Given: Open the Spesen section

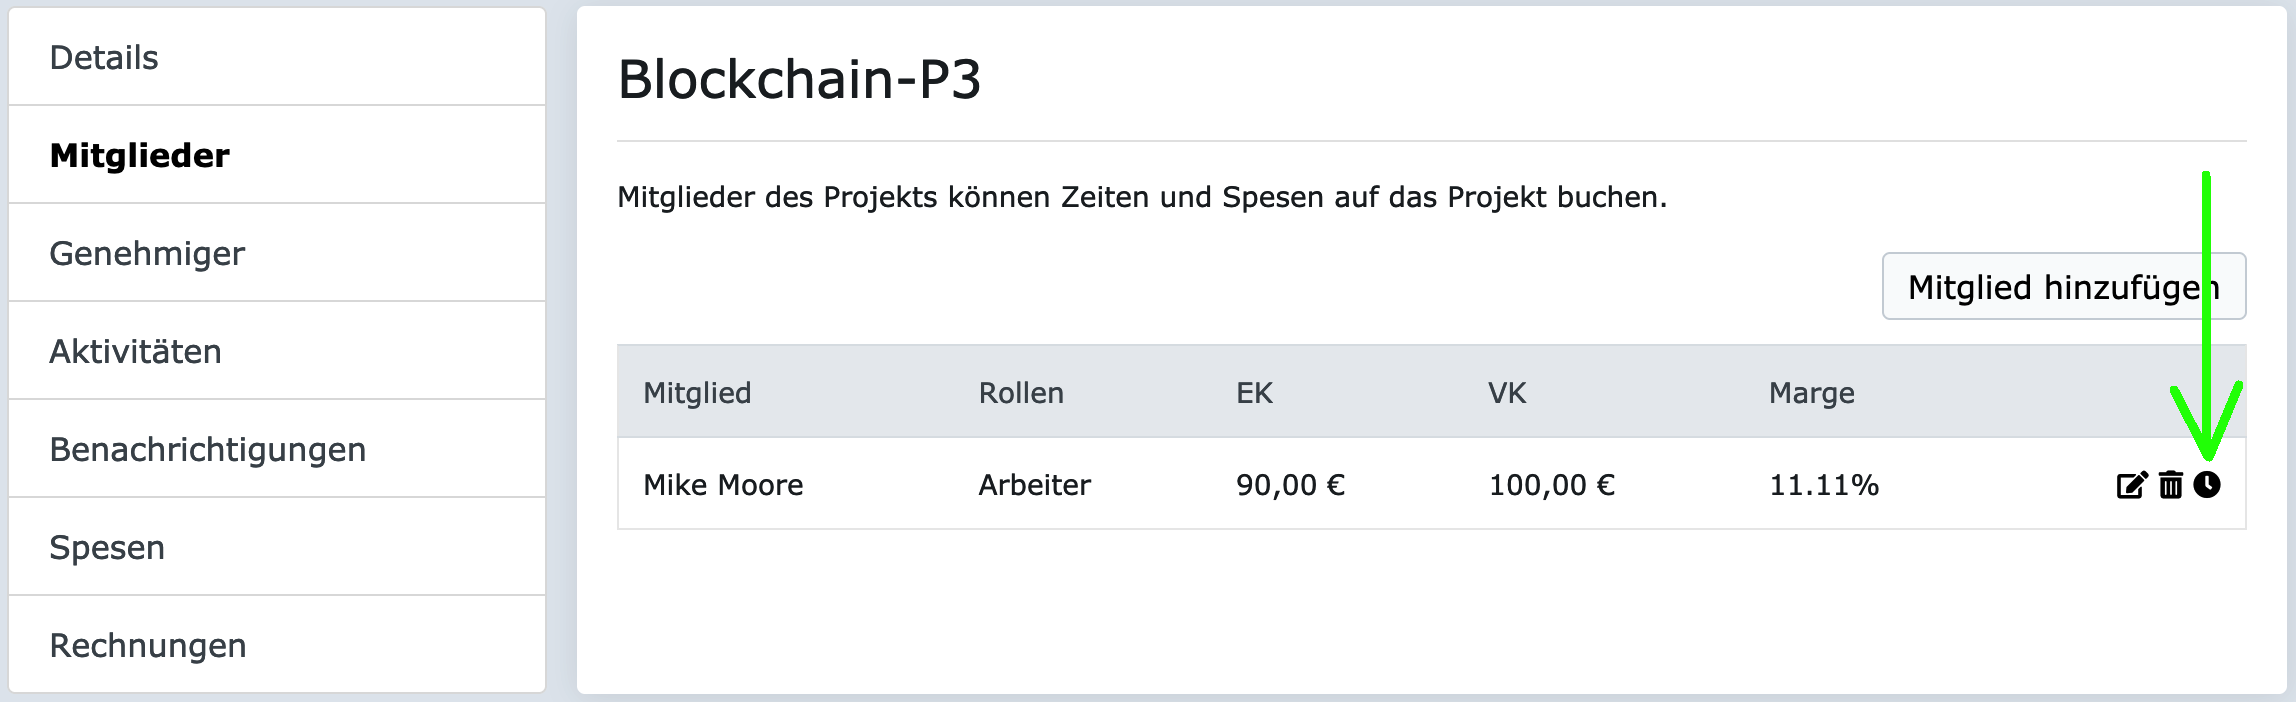Looking at the screenshot, I should pyautogui.click(x=107, y=548).
